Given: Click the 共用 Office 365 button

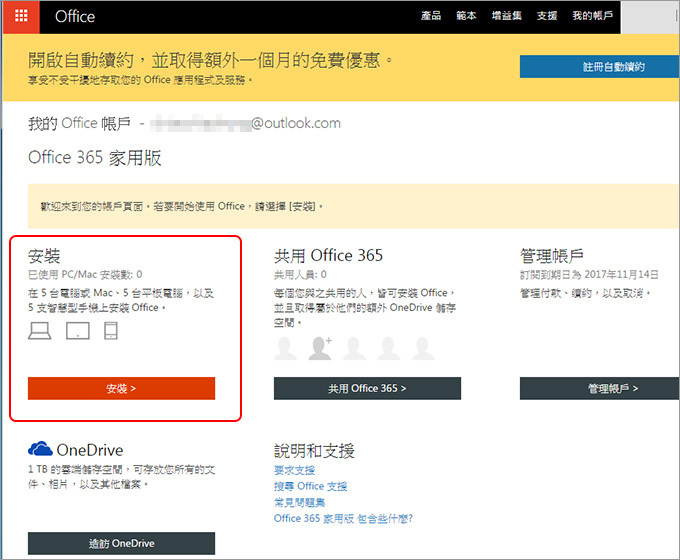Looking at the screenshot, I should (x=367, y=388).
